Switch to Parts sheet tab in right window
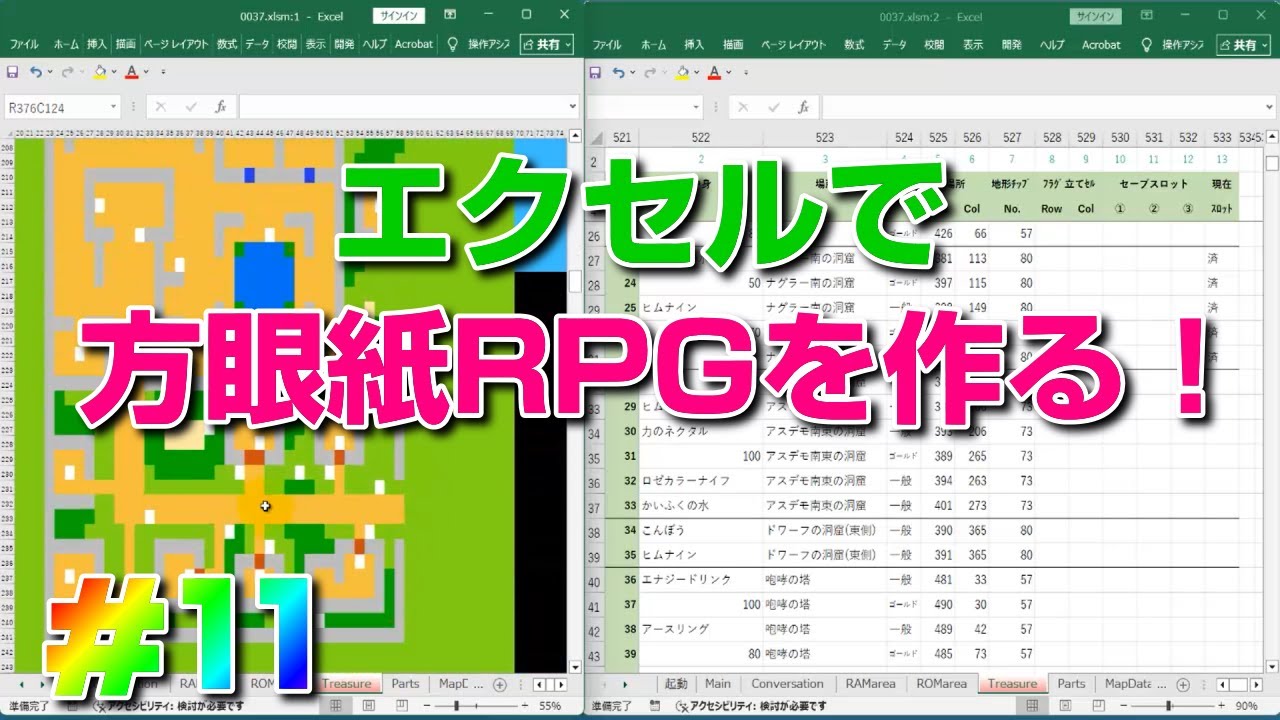The height and width of the screenshot is (720, 1280). coord(1071,684)
